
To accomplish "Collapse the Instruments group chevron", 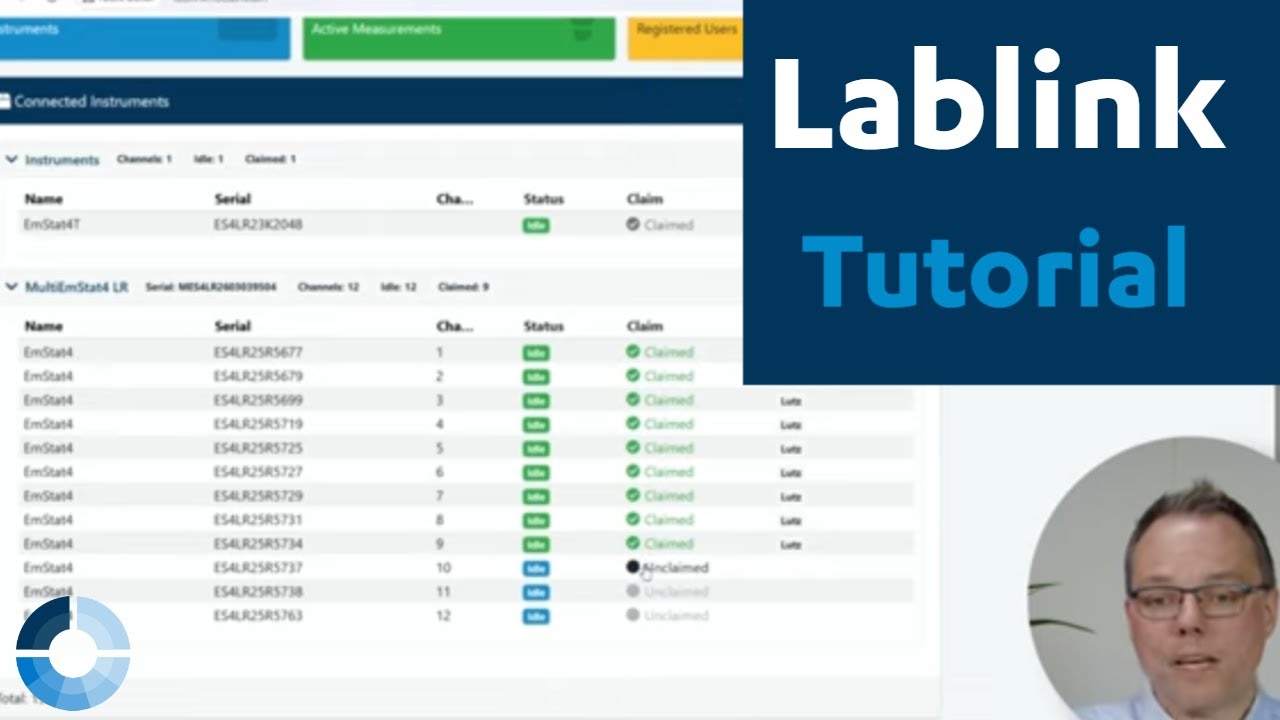I will click(x=11, y=159).
